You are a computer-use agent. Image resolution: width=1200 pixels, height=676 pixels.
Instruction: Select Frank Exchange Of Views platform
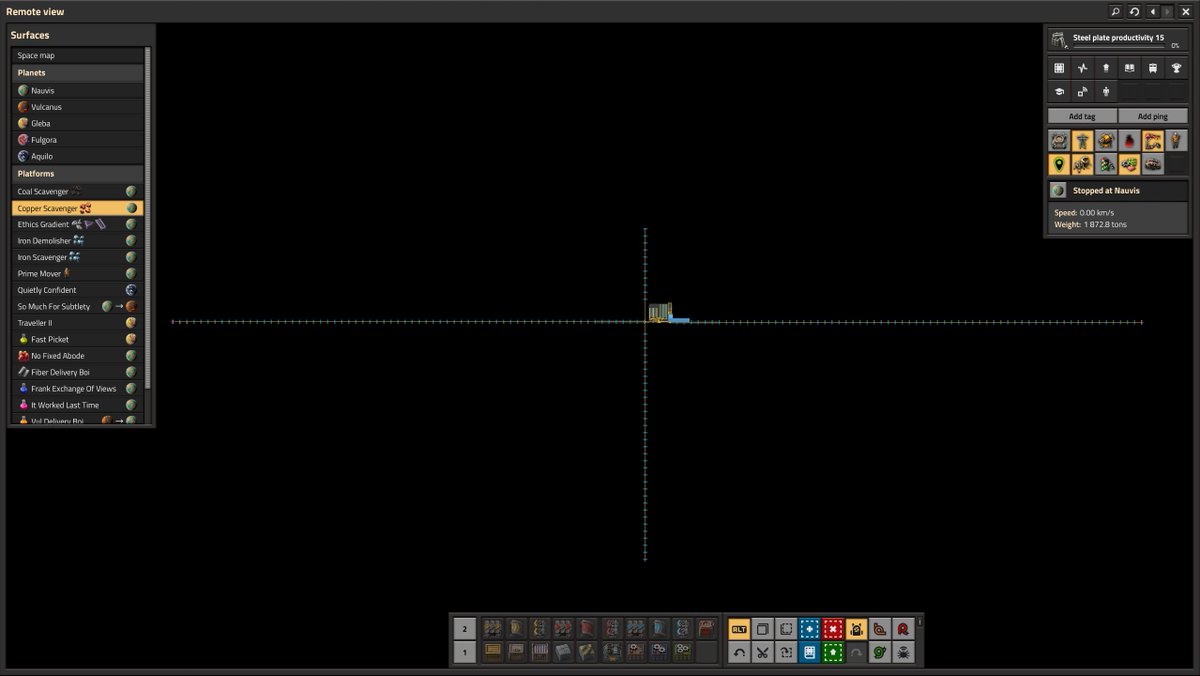point(78,388)
